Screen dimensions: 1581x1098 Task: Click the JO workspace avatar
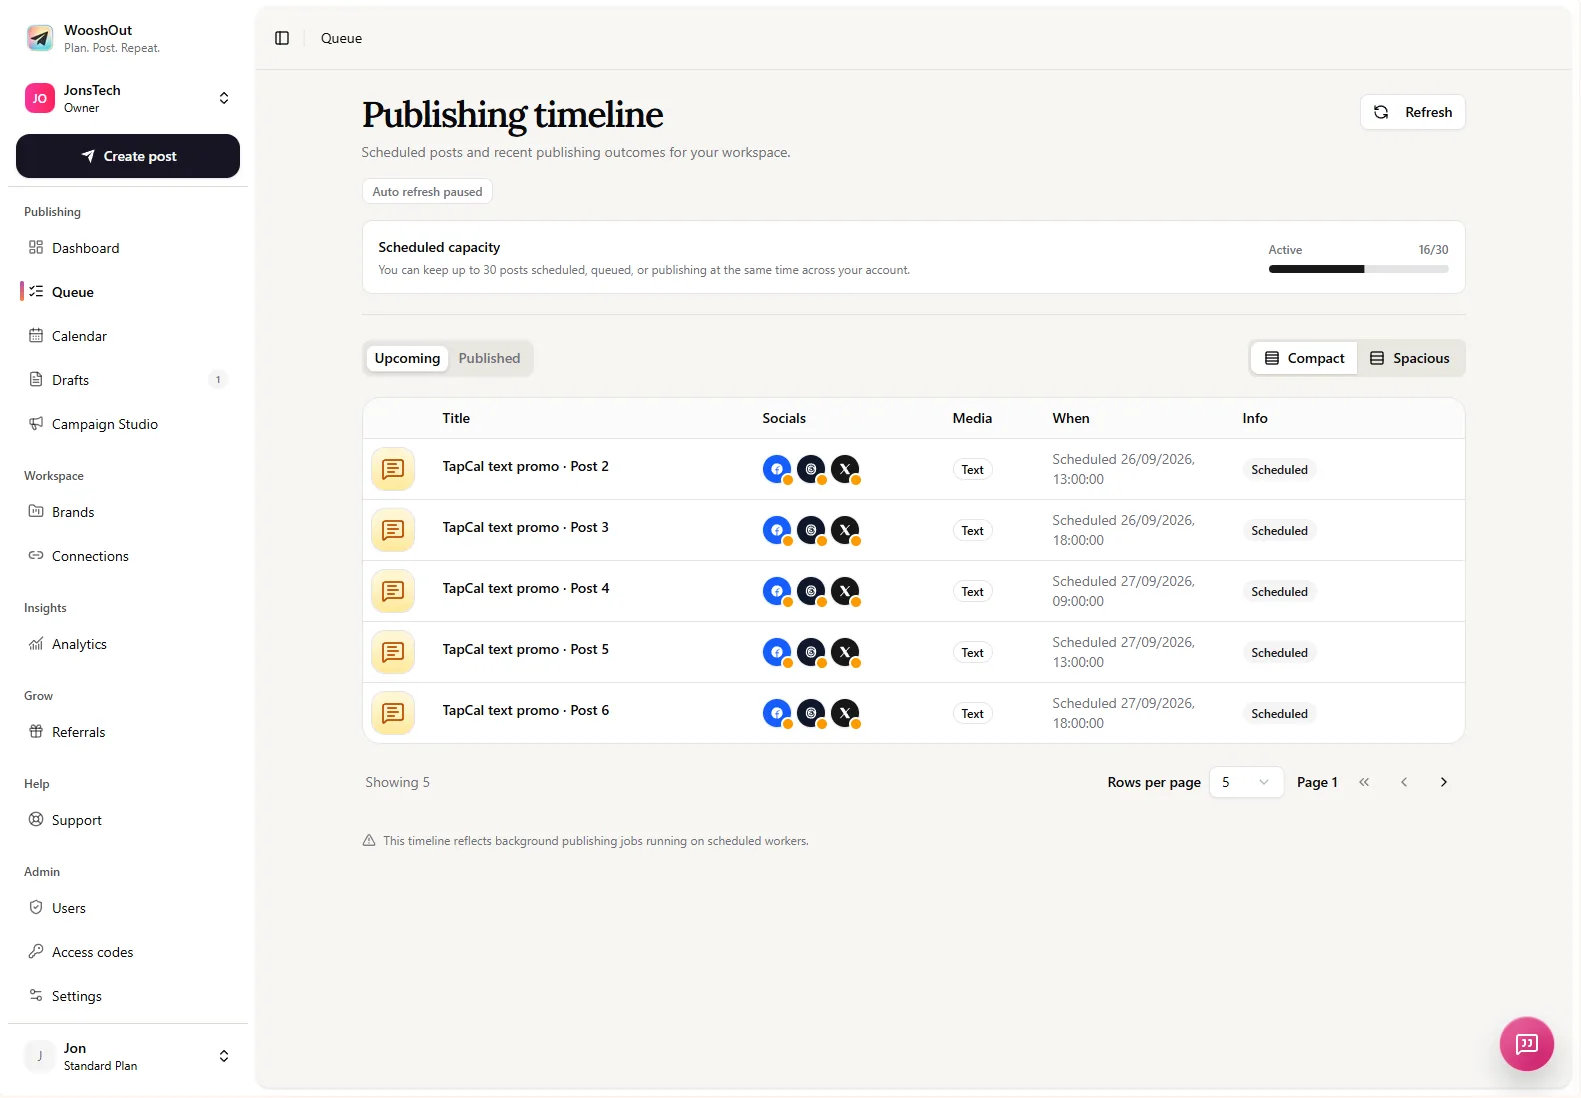tap(40, 98)
